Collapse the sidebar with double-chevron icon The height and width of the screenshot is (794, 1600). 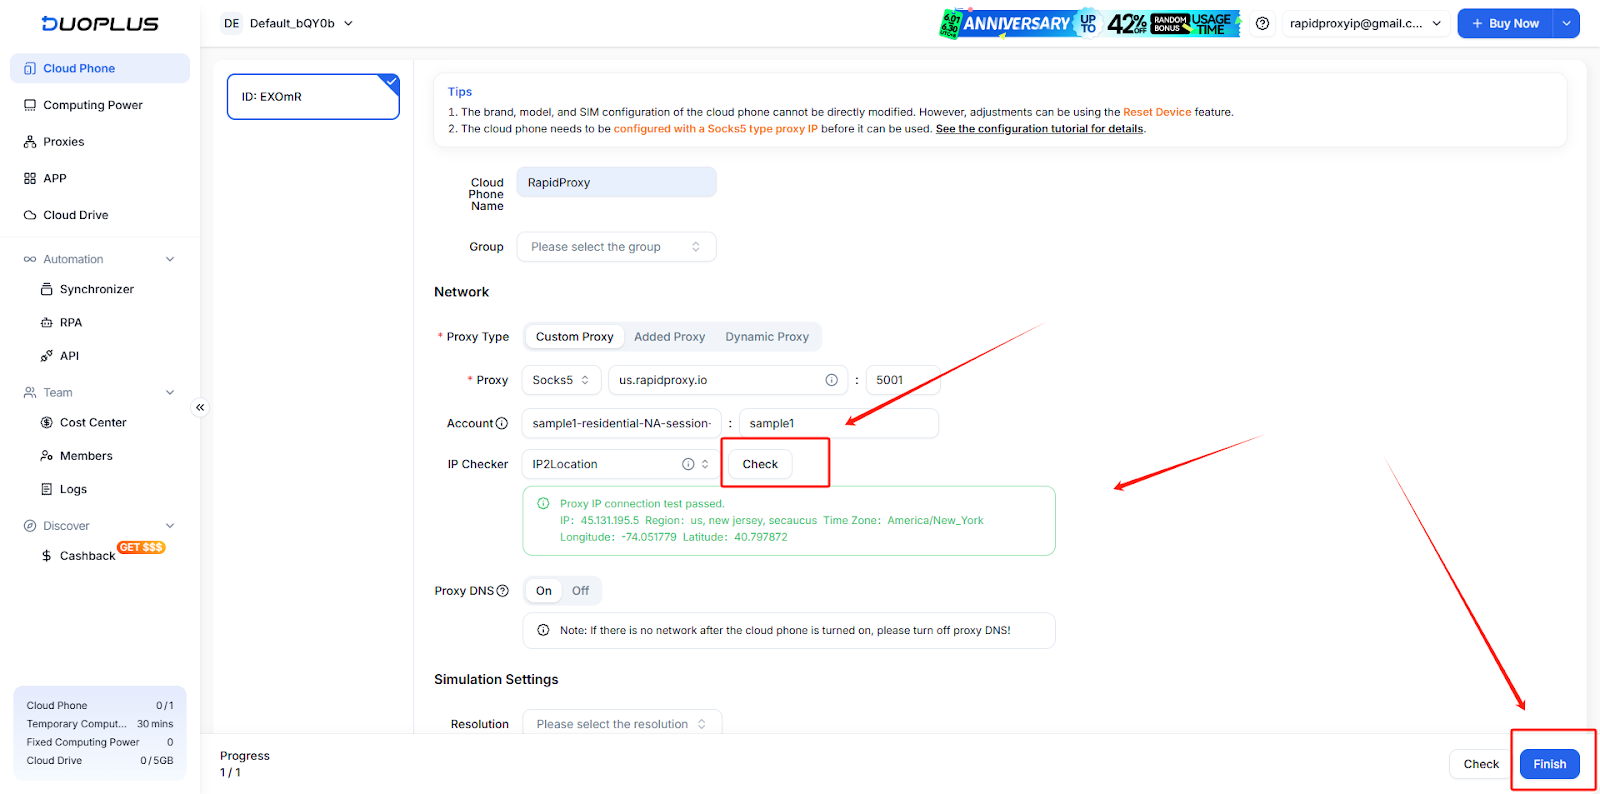tap(200, 407)
